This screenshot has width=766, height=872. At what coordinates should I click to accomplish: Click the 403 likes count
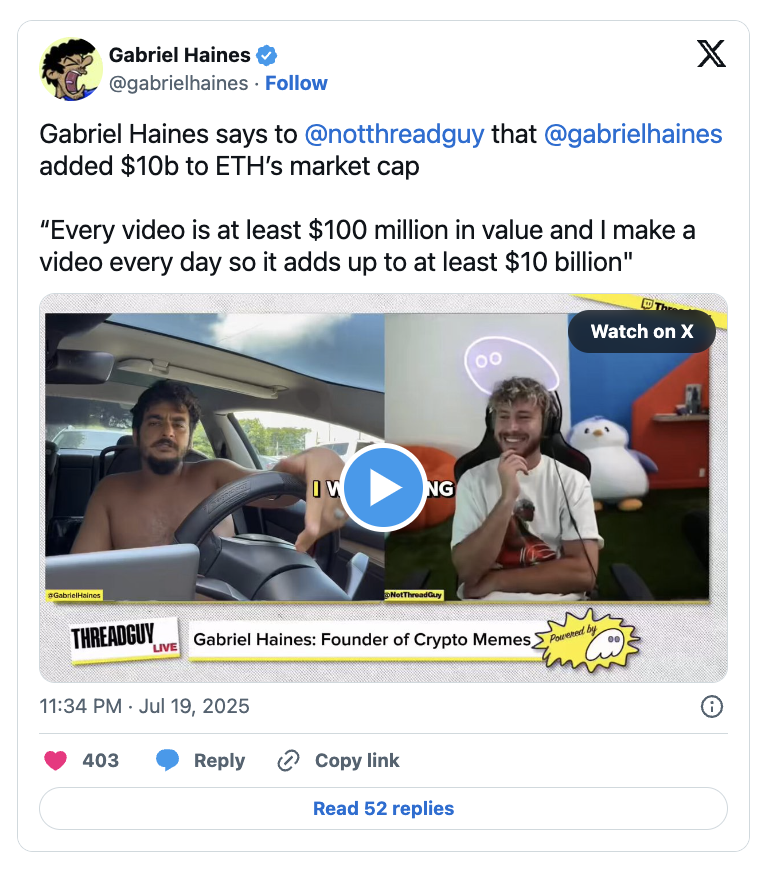[101, 760]
